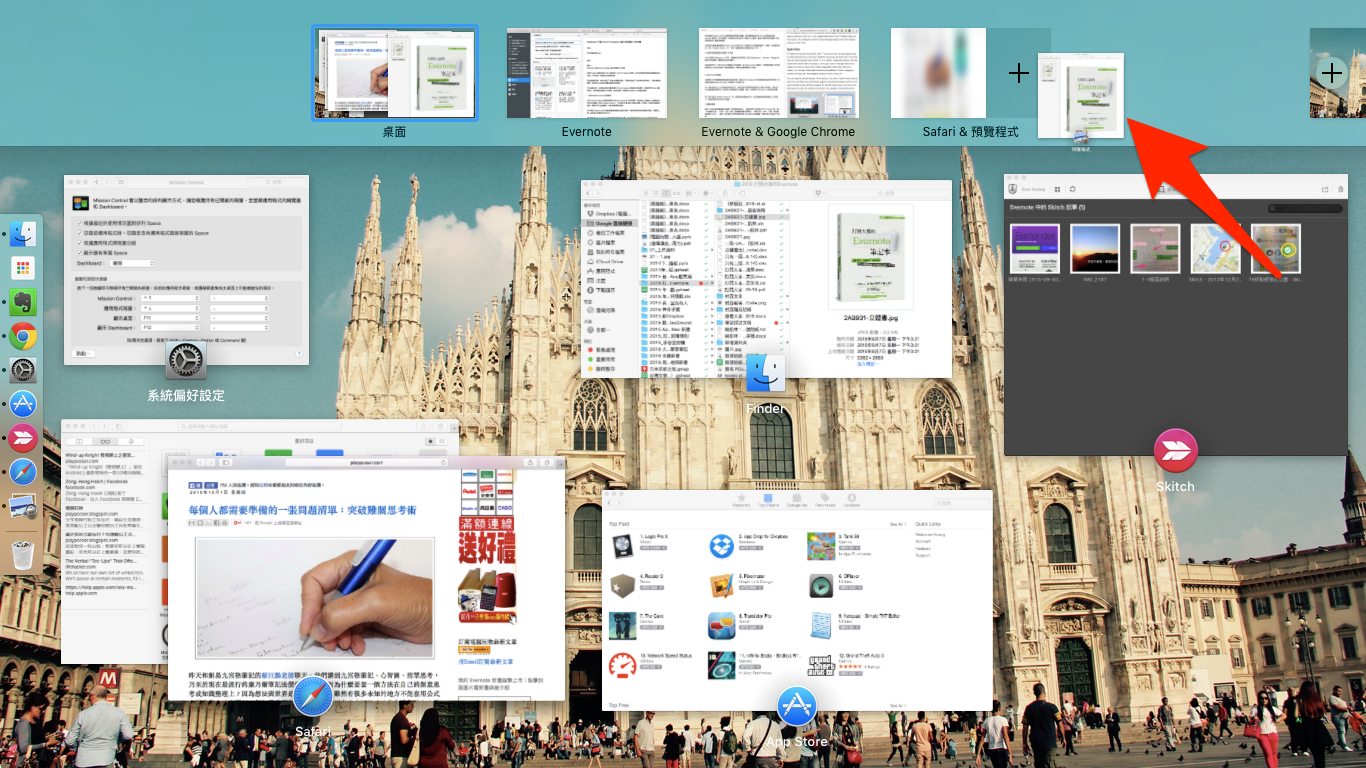Open Mission Control keyboard shortcut dropdown
The width and height of the screenshot is (1366, 768).
point(171,298)
